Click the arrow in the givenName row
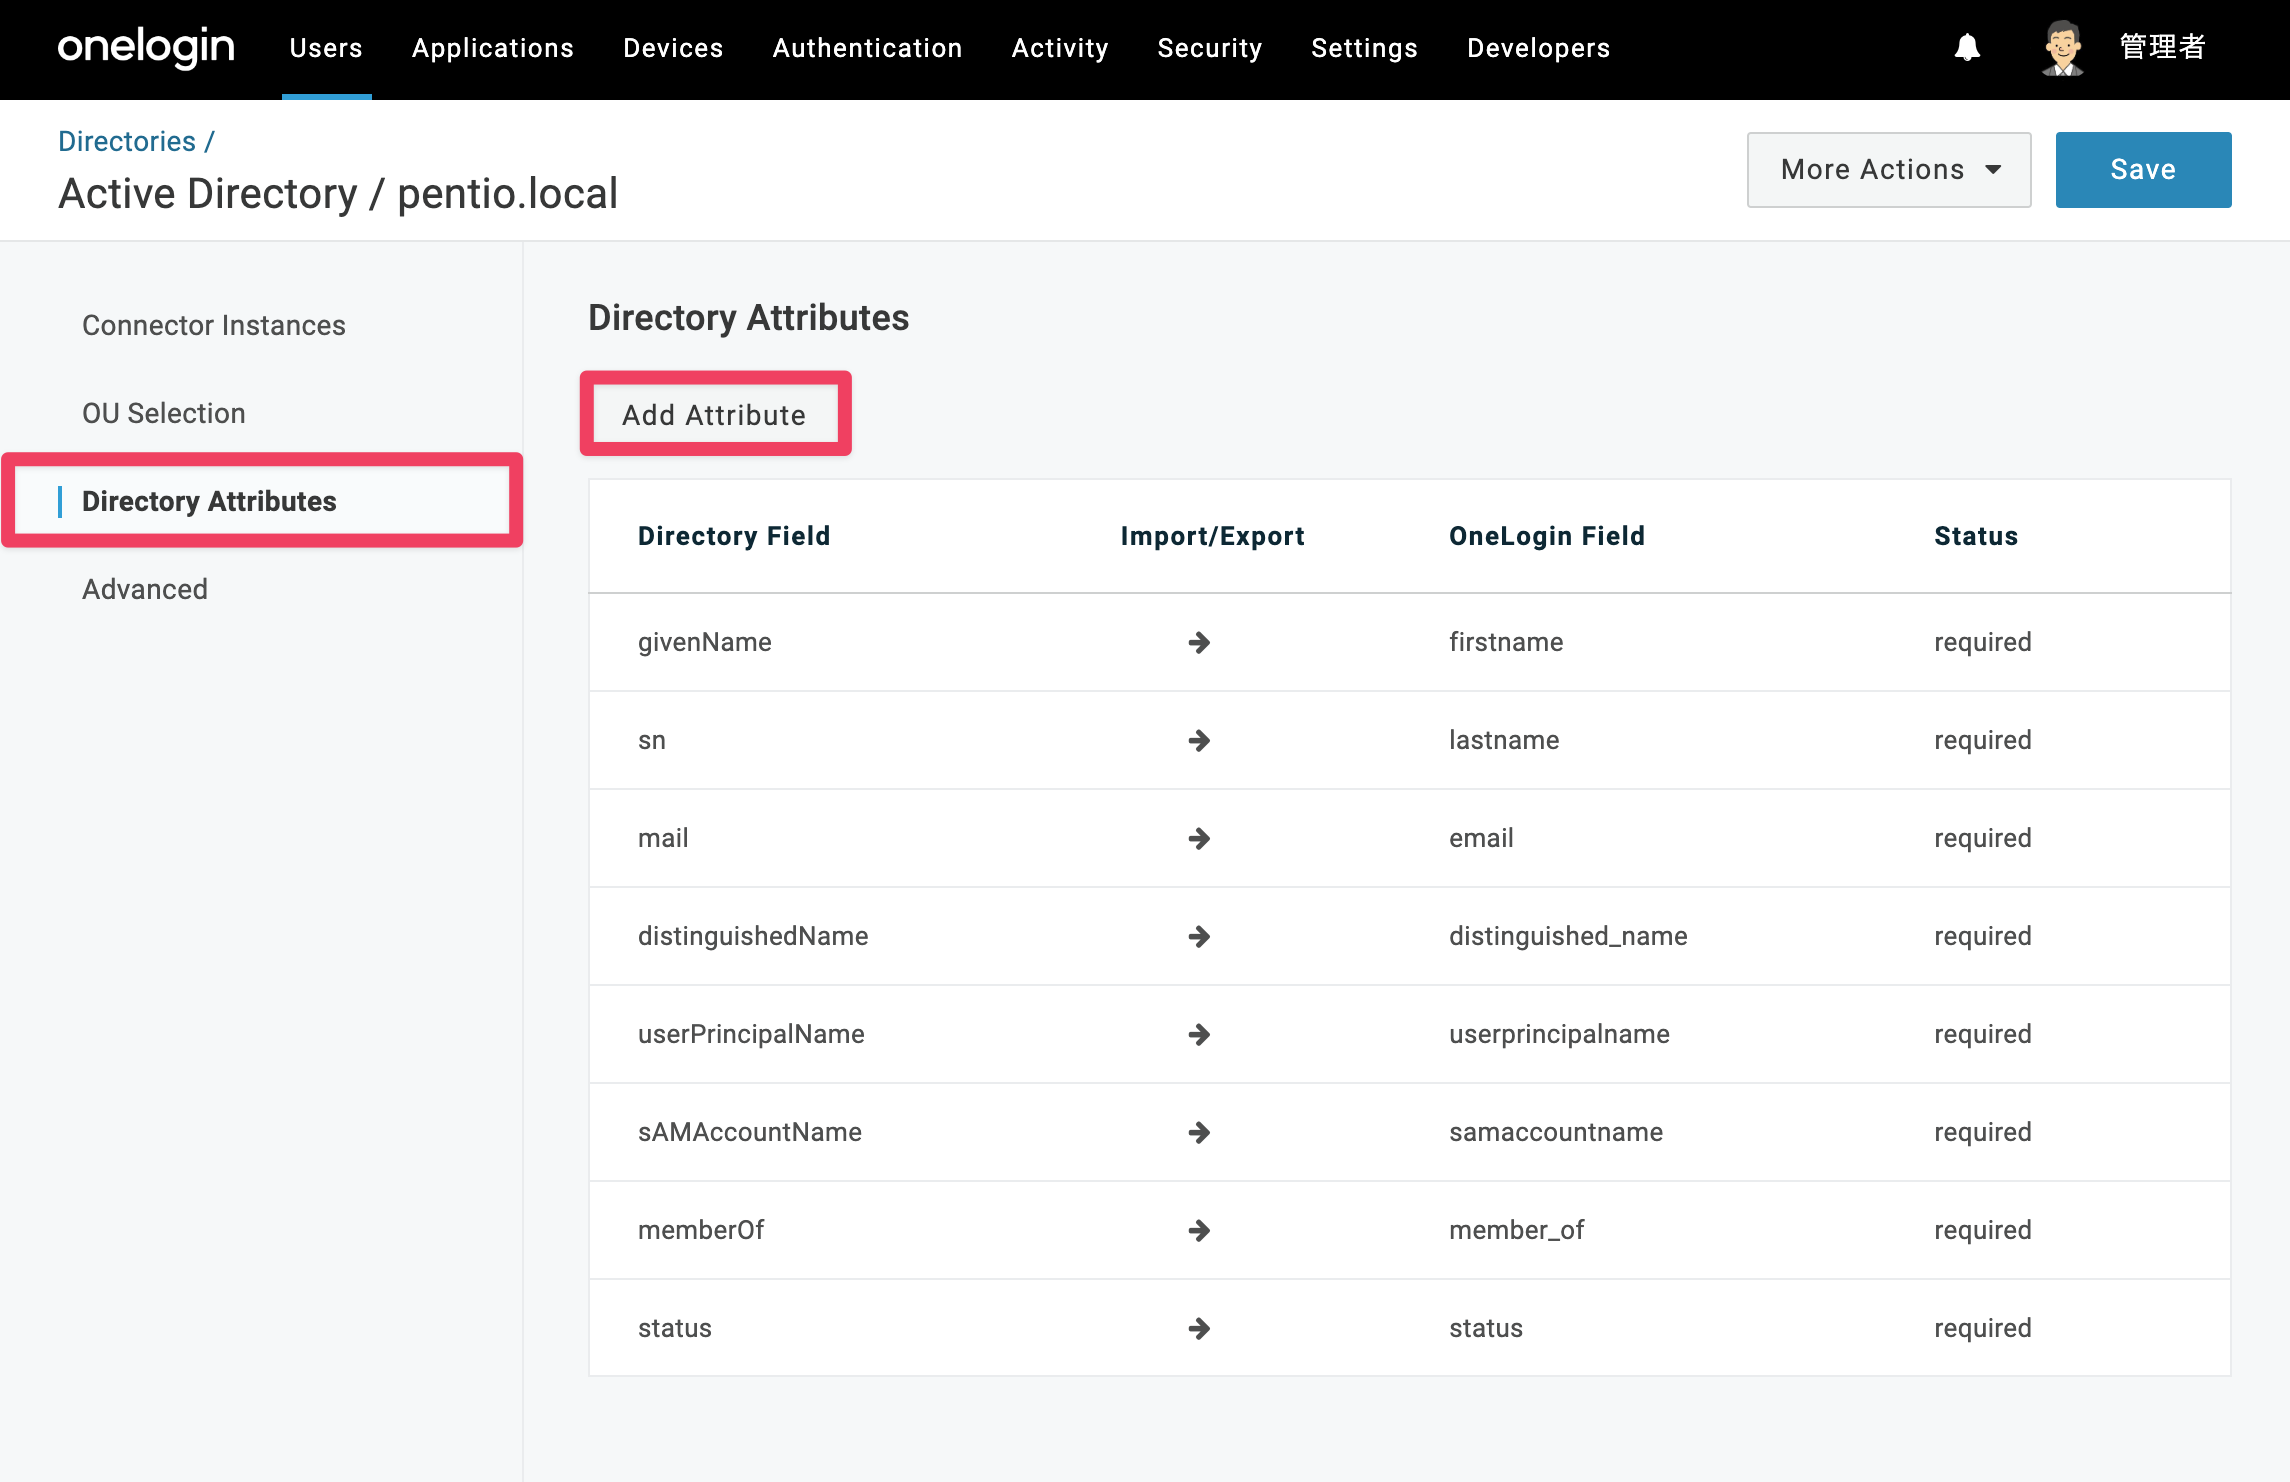Image resolution: width=2290 pixels, height=1482 pixels. 1199,642
